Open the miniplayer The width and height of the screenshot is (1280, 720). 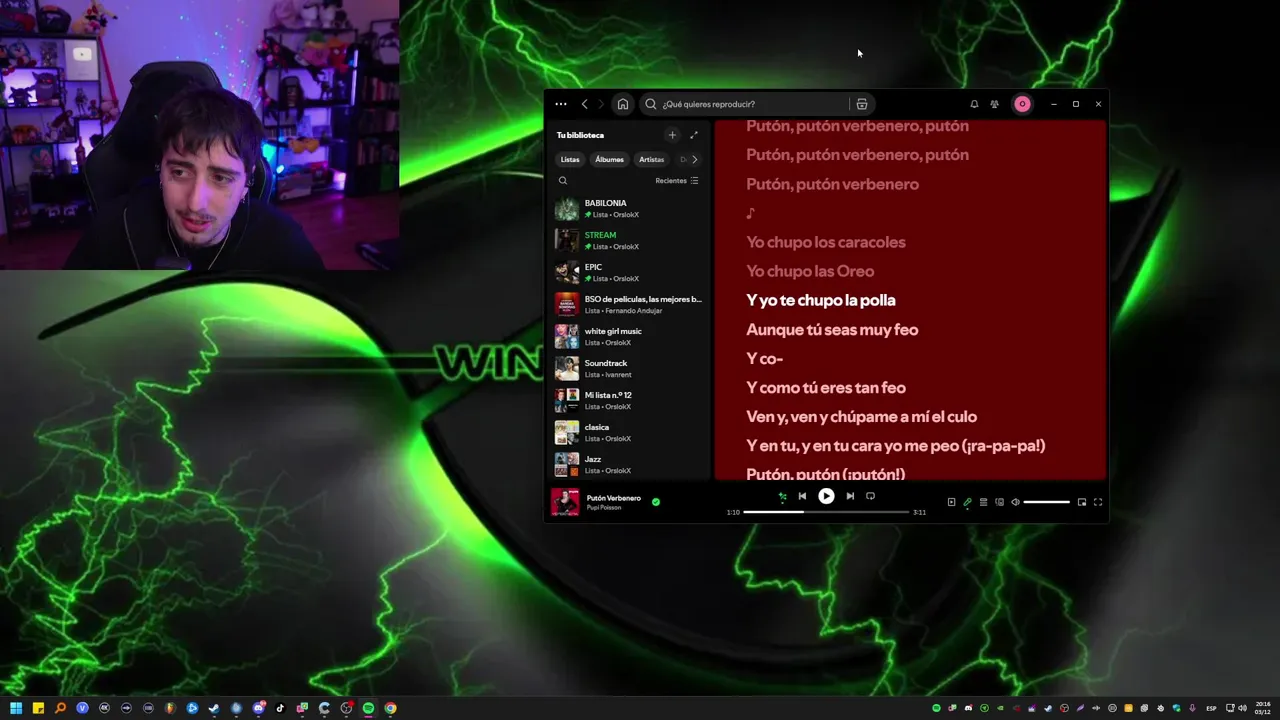coord(1082,502)
